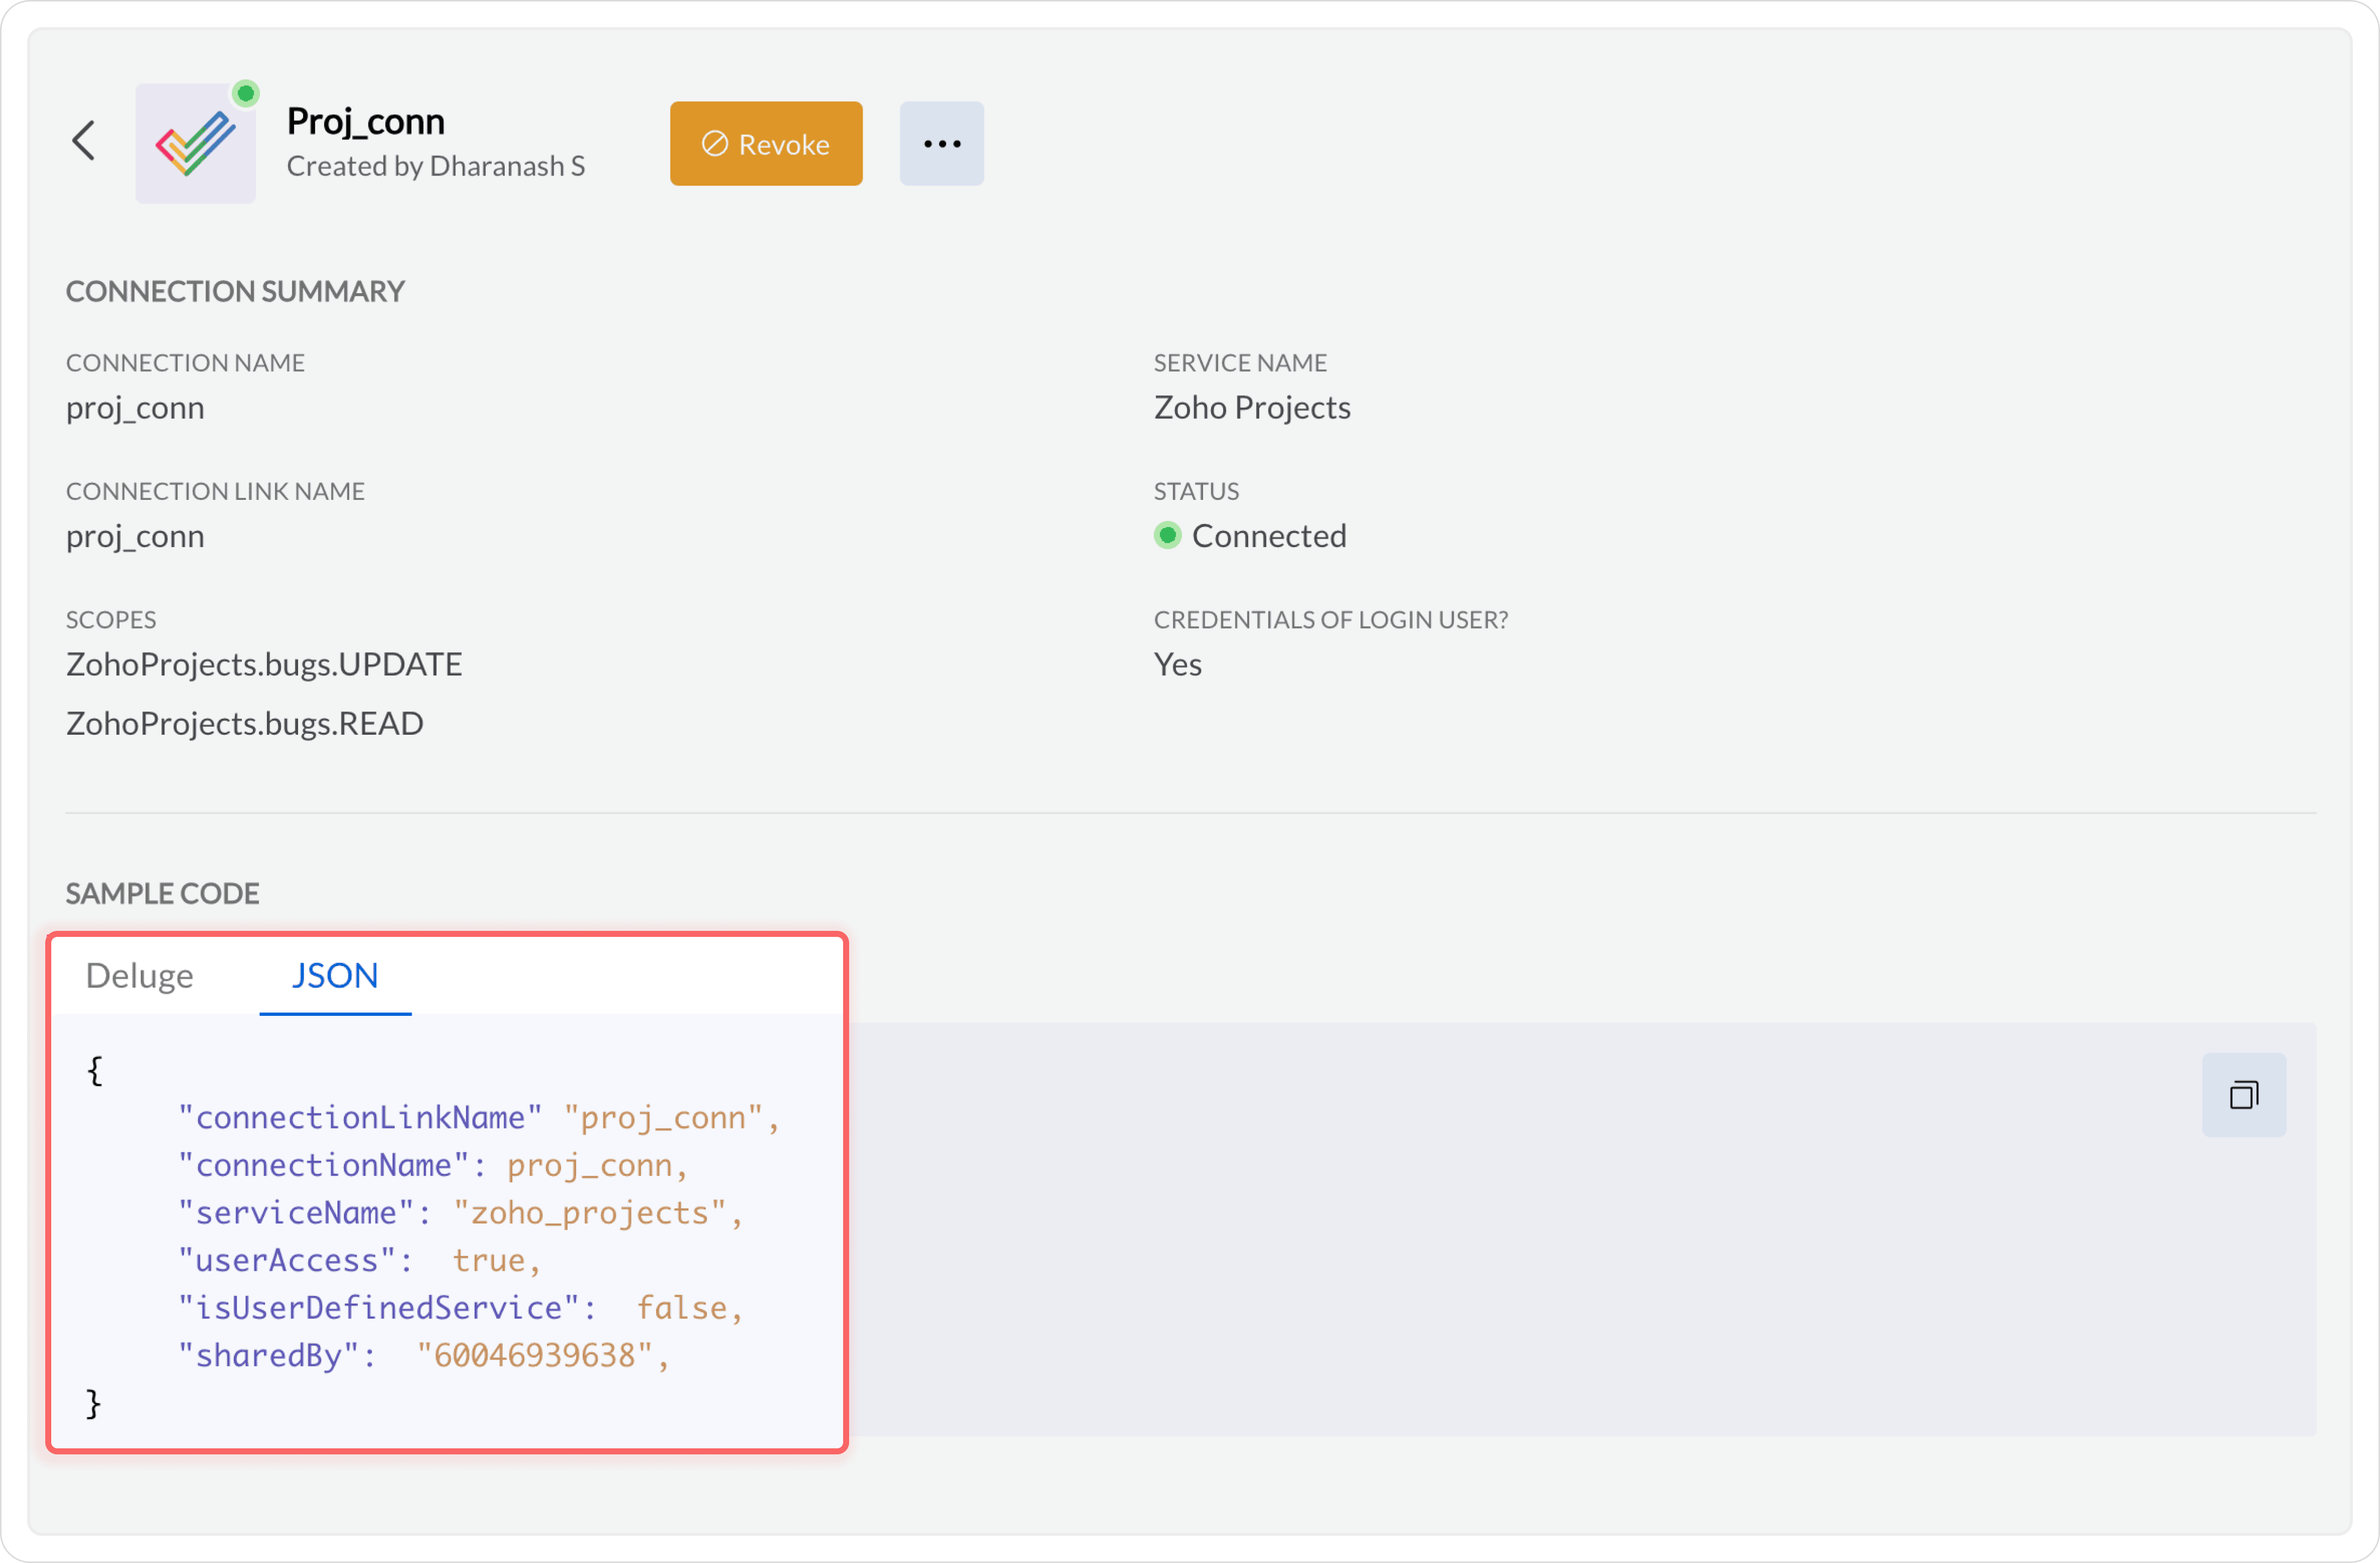Click the Zoho Projects logo thumbnail
2380x1563 pixels.
pyautogui.click(x=195, y=144)
